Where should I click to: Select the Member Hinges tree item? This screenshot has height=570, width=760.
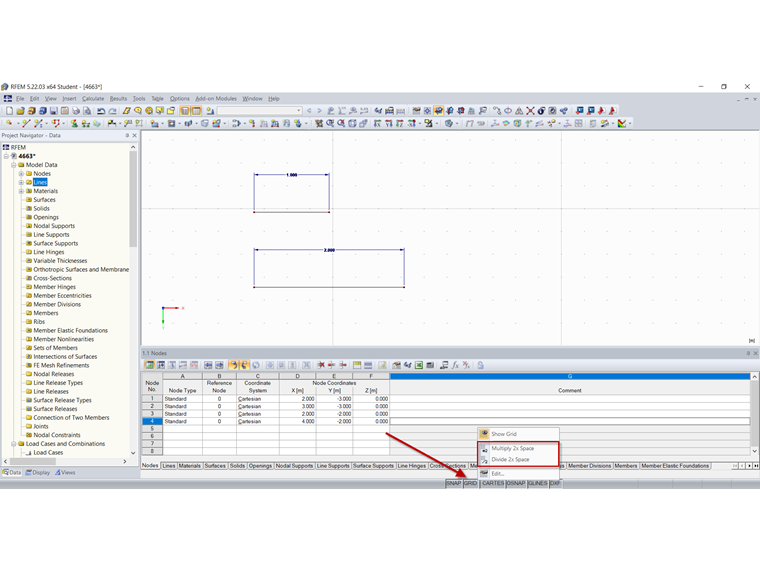(54, 287)
